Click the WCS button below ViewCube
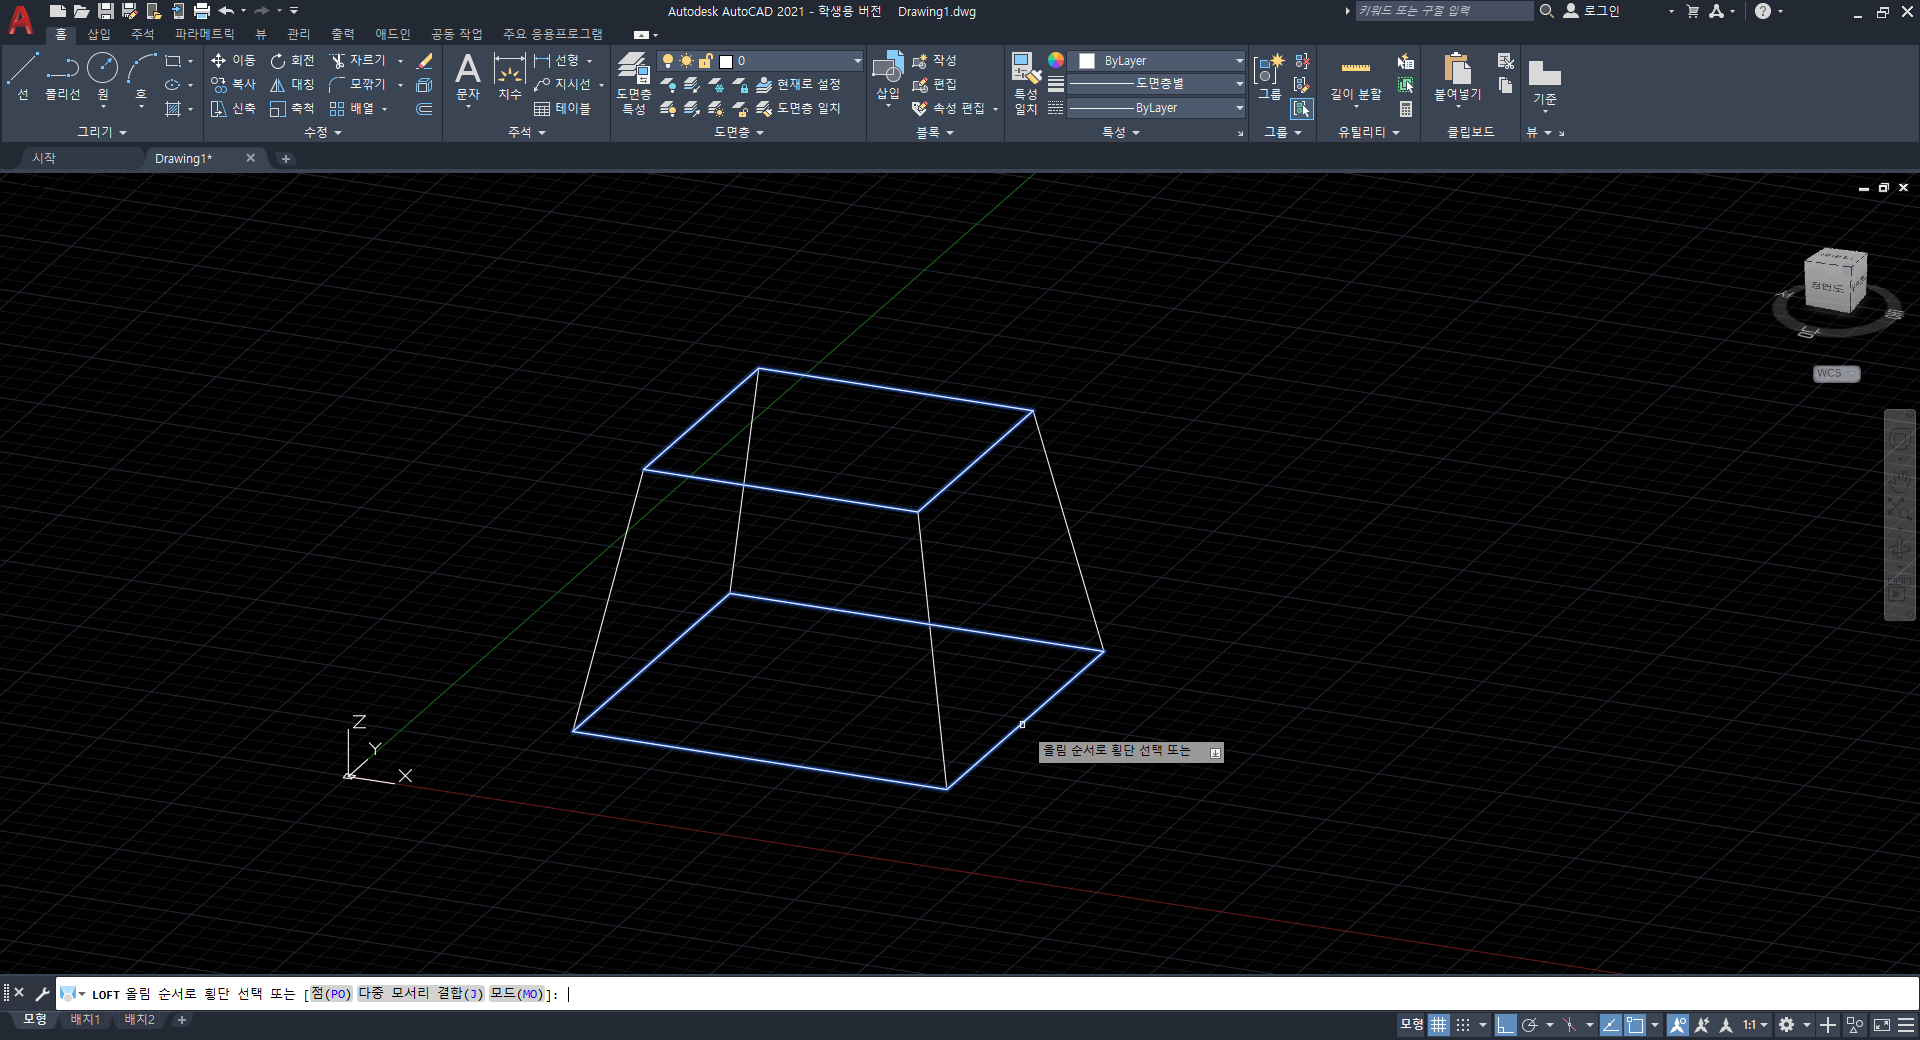Screen dimensions: 1920x1040 coord(1836,373)
